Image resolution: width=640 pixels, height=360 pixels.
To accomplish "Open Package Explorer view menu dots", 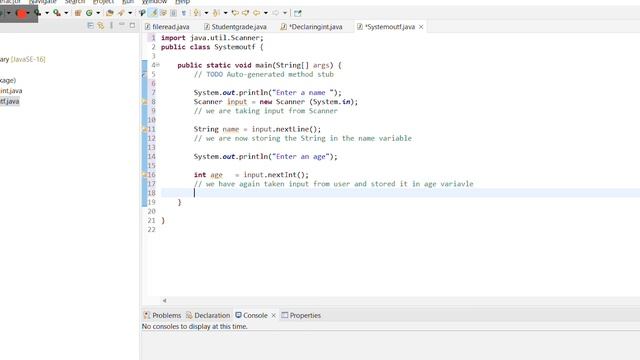I will coord(111,25).
